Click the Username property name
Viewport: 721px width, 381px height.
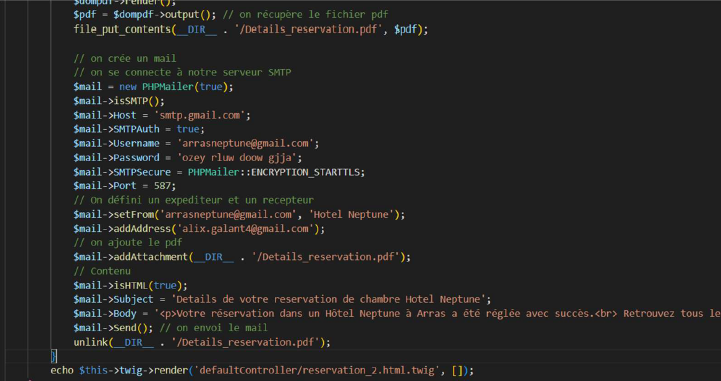[136, 143]
